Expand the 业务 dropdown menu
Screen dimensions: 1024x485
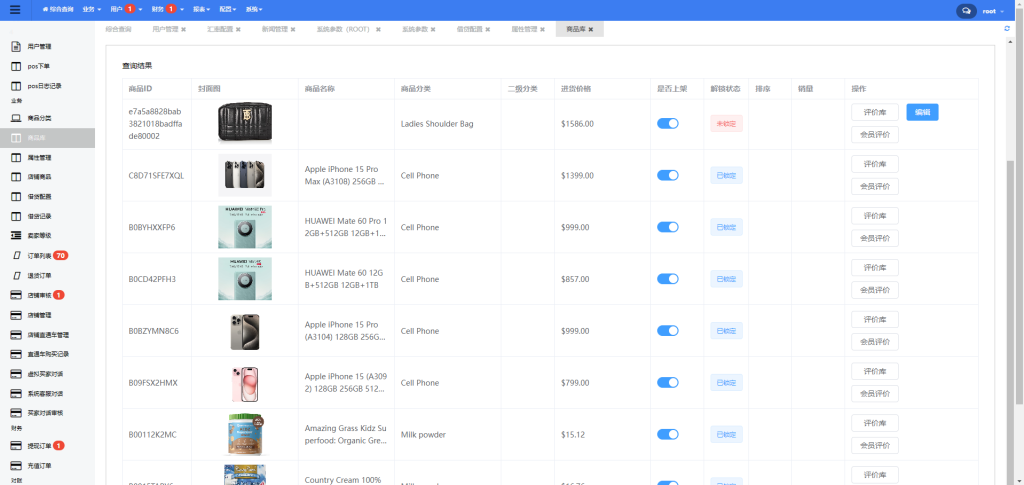[x=91, y=10]
